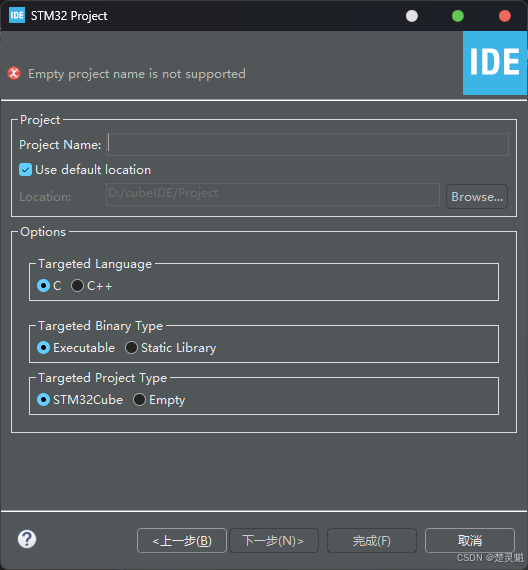Click the 'Targeted Language' group label
The image size is (528, 570).
[95, 264]
